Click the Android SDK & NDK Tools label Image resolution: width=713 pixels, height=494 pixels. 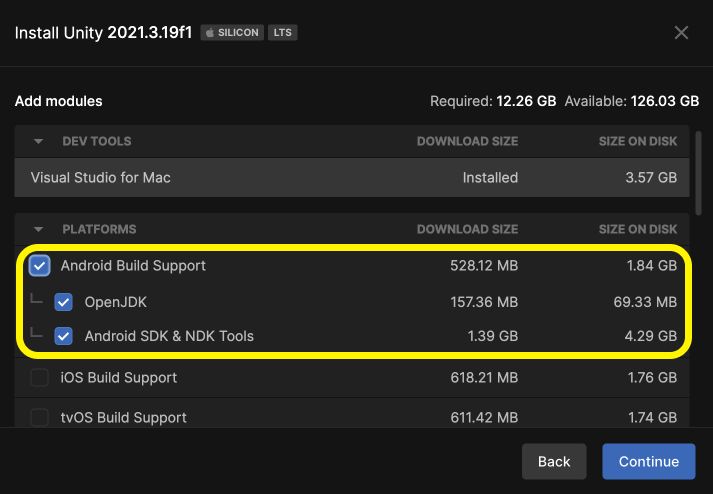tap(169, 336)
